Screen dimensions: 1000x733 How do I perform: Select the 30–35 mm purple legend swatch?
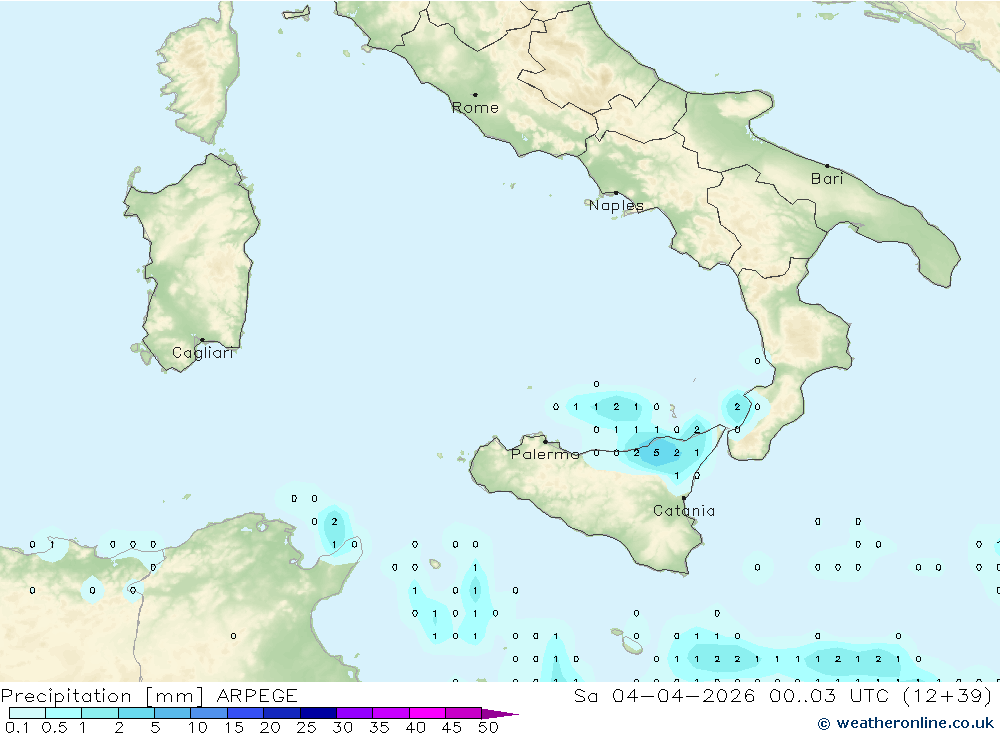point(354,713)
